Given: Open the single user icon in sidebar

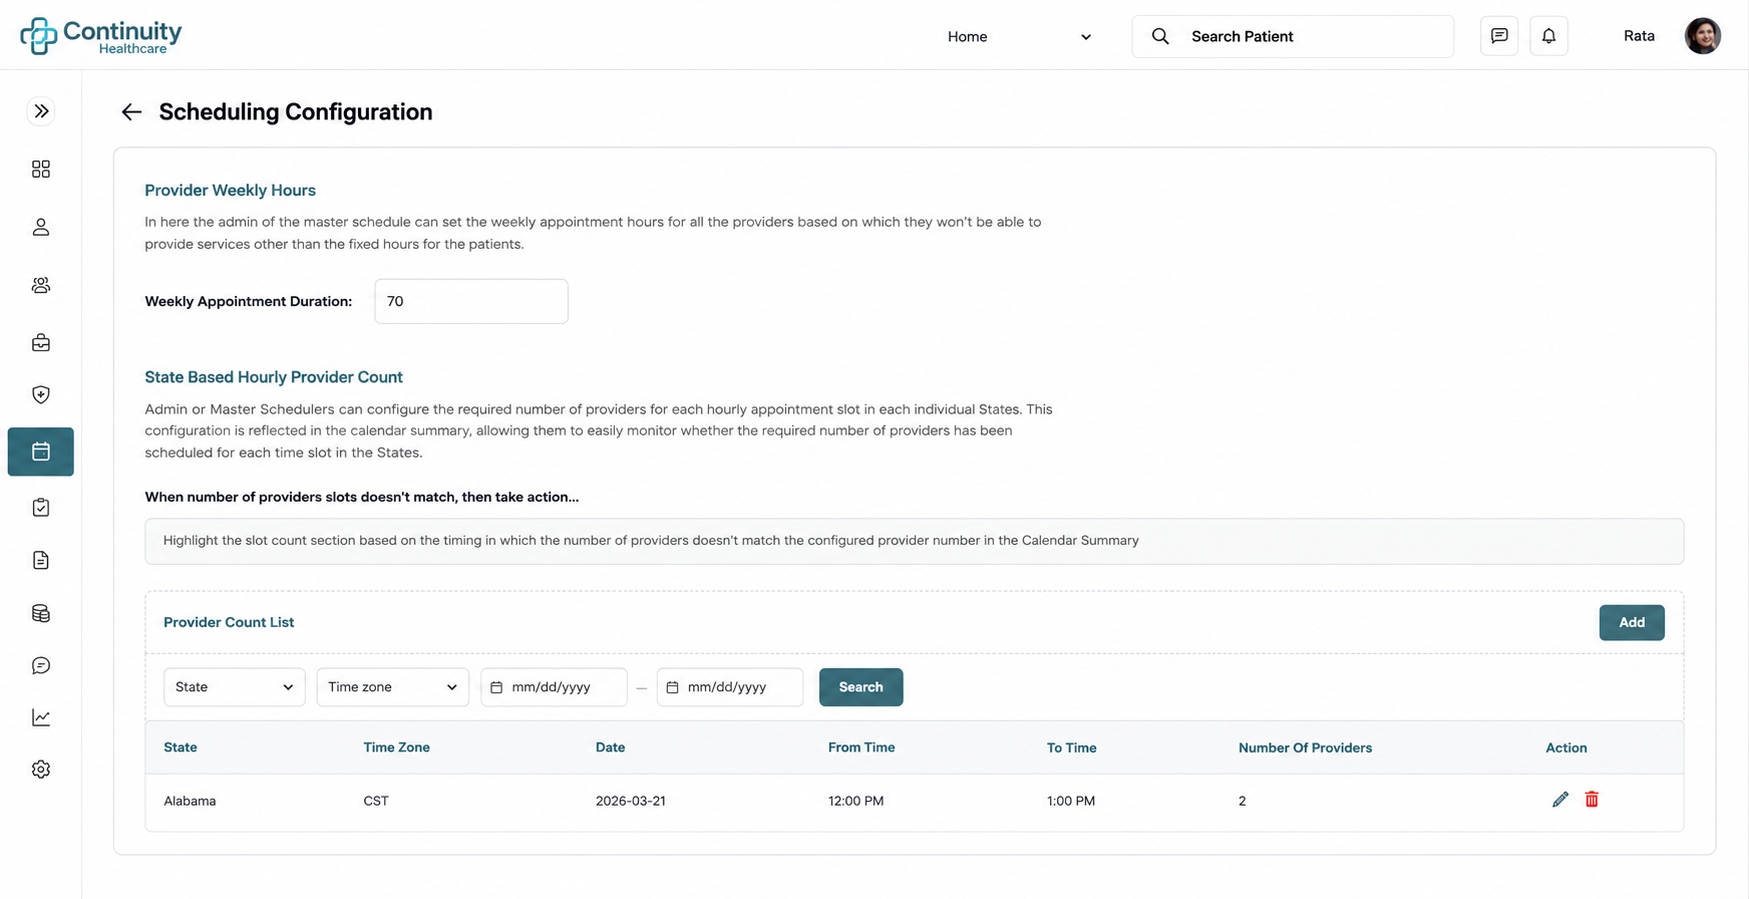Looking at the screenshot, I should coord(41,227).
